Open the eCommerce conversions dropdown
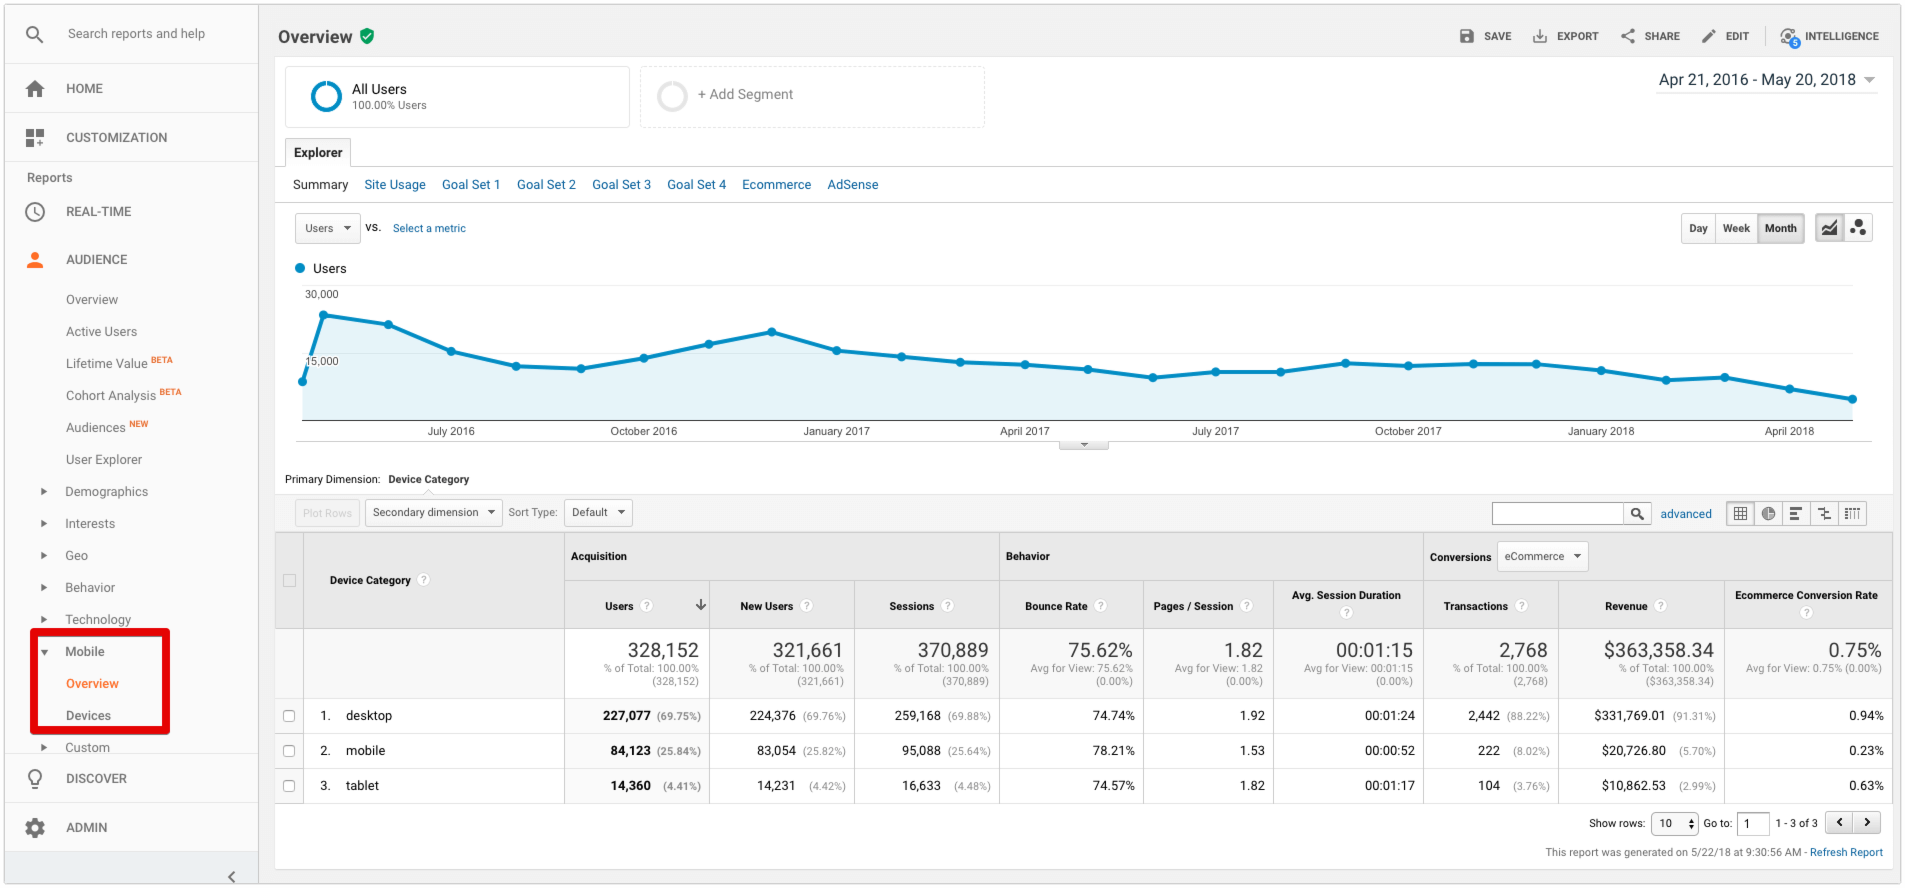1905x888 pixels. (1542, 557)
